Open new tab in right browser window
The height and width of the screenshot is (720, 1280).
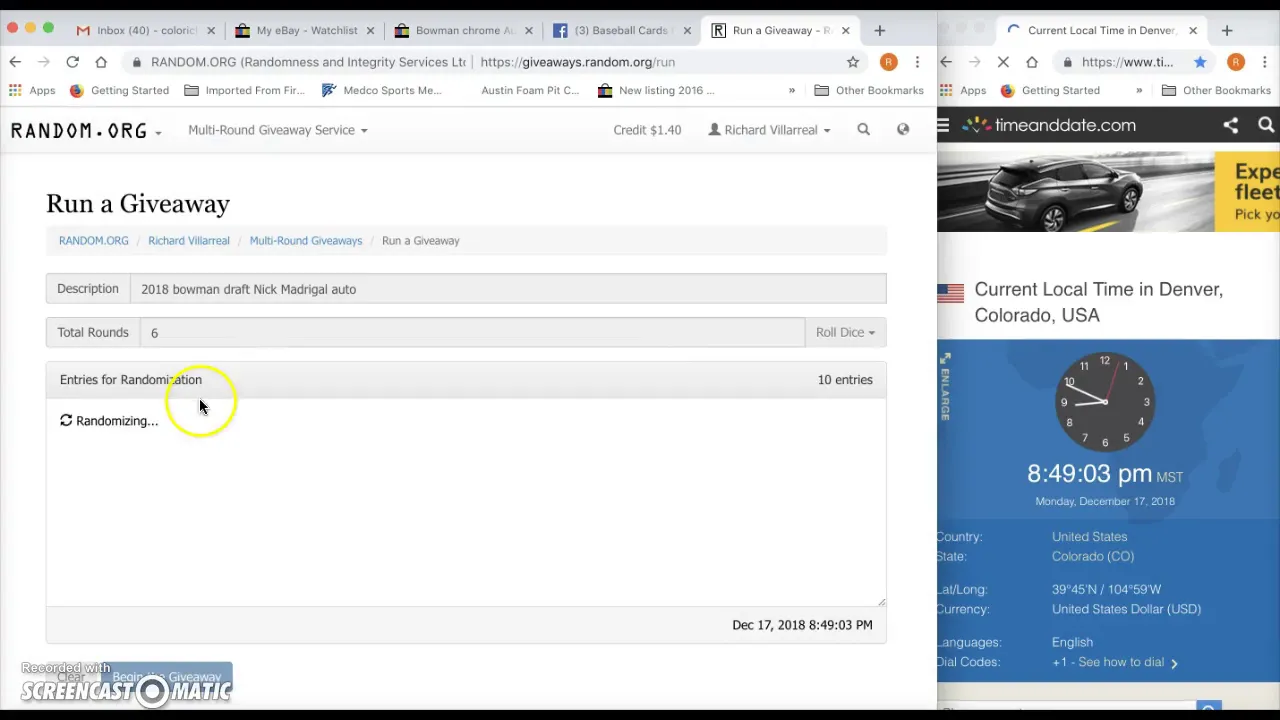[x=1227, y=30]
